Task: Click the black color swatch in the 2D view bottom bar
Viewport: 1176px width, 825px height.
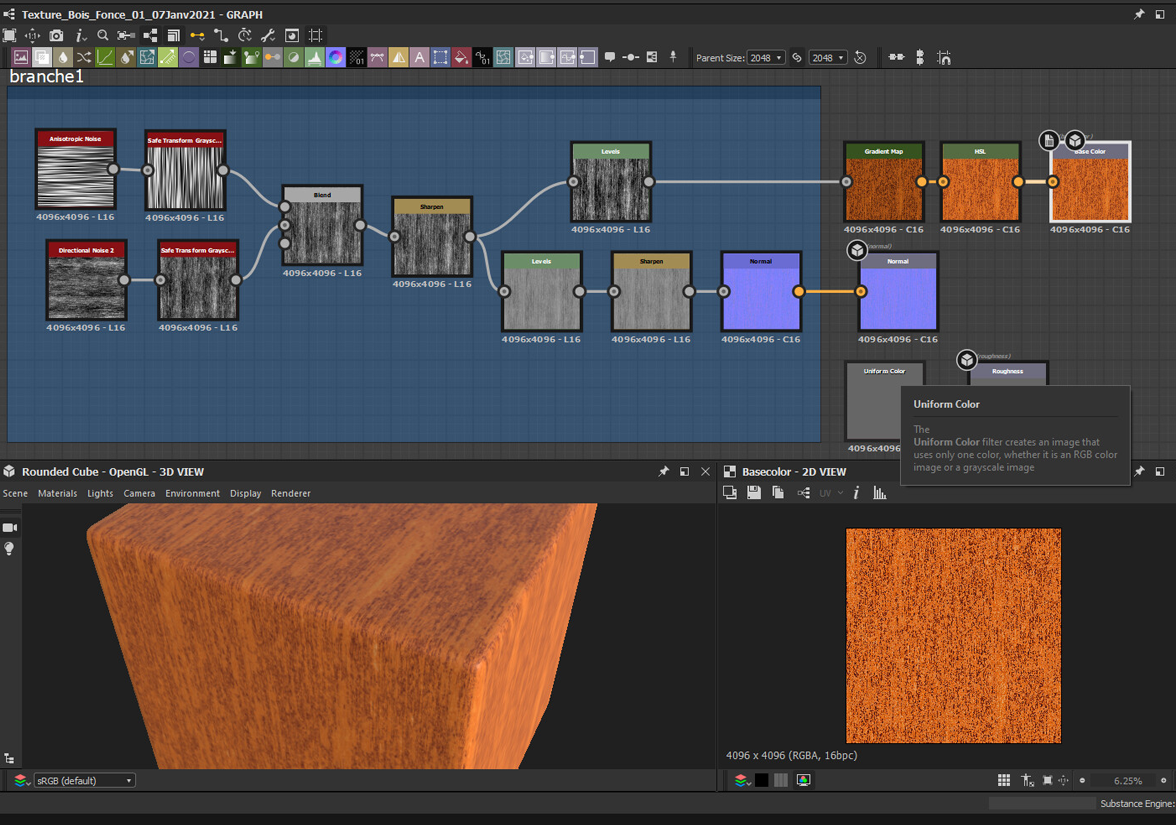Action: coord(762,780)
